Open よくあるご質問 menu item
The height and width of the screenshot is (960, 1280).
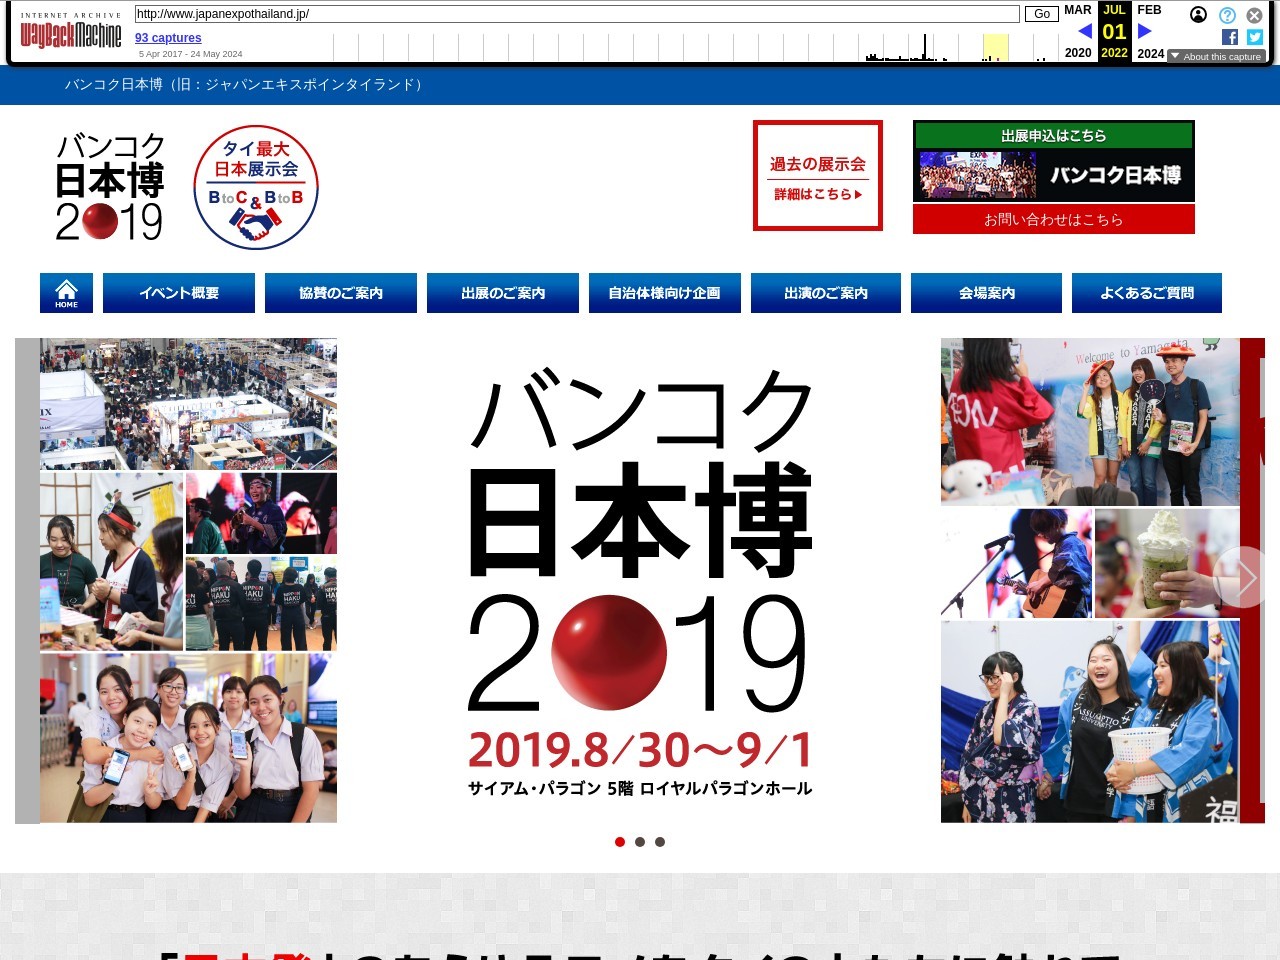(1147, 293)
